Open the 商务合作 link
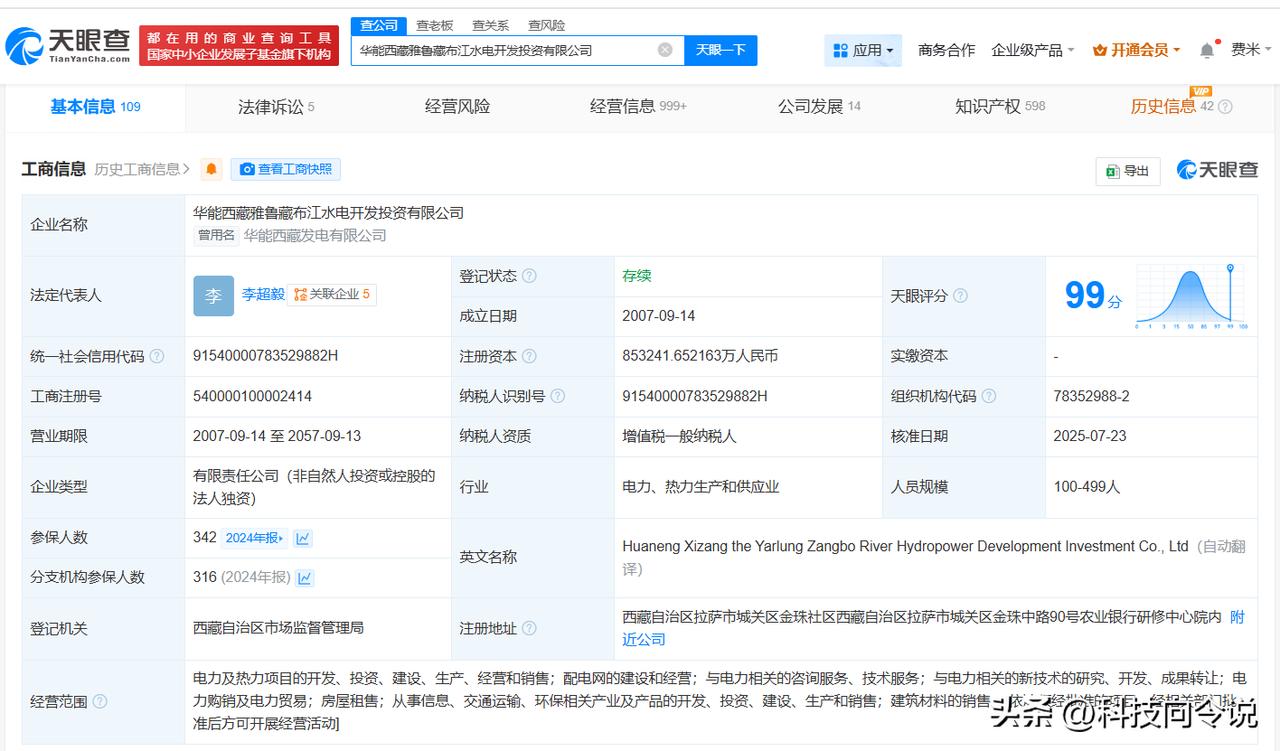 pos(946,50)
